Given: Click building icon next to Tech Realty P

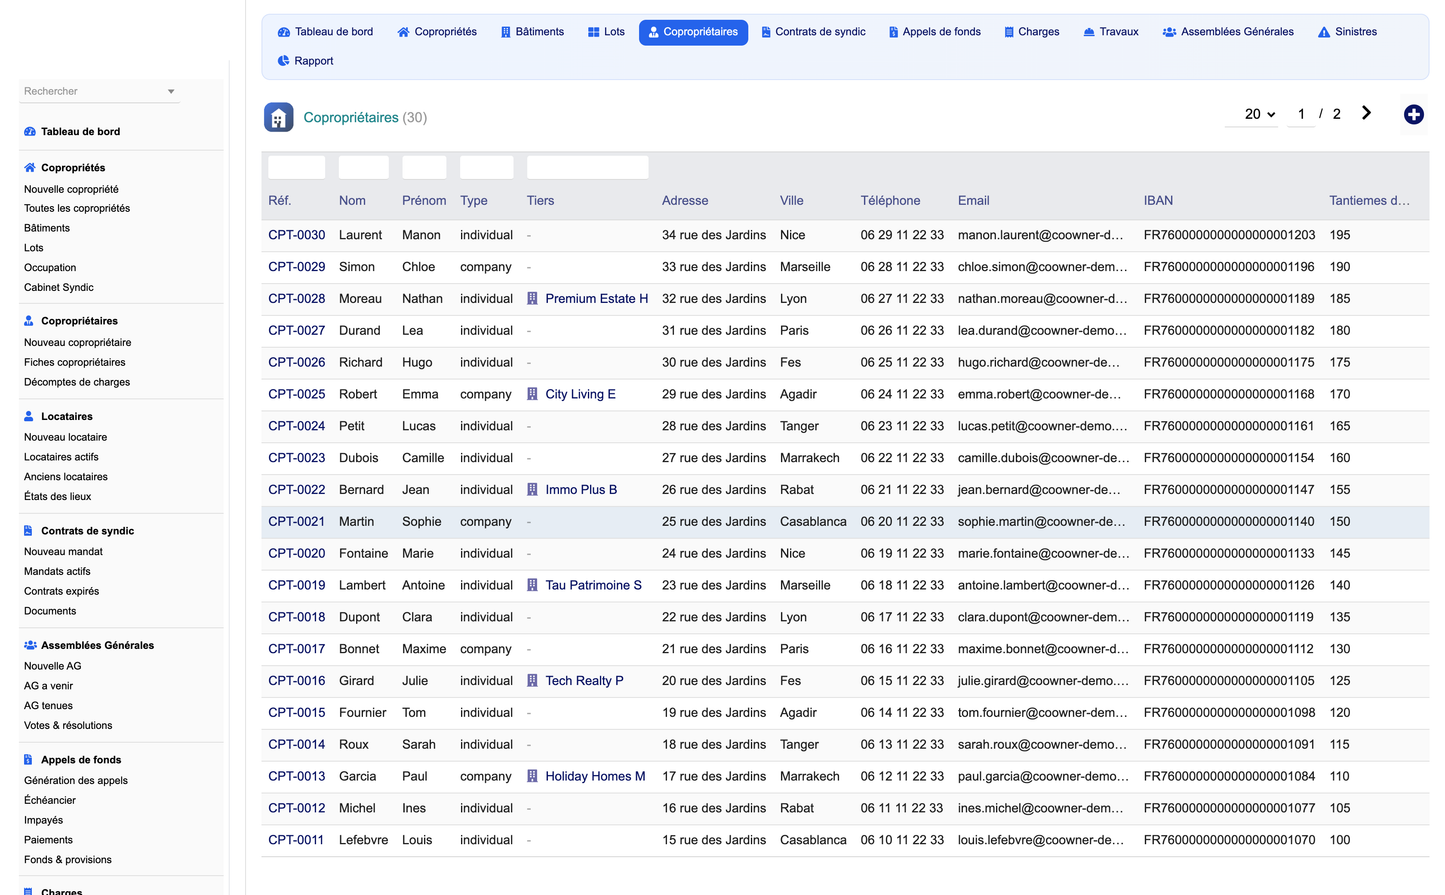Looking at the screenshot, I should (533, 681).
